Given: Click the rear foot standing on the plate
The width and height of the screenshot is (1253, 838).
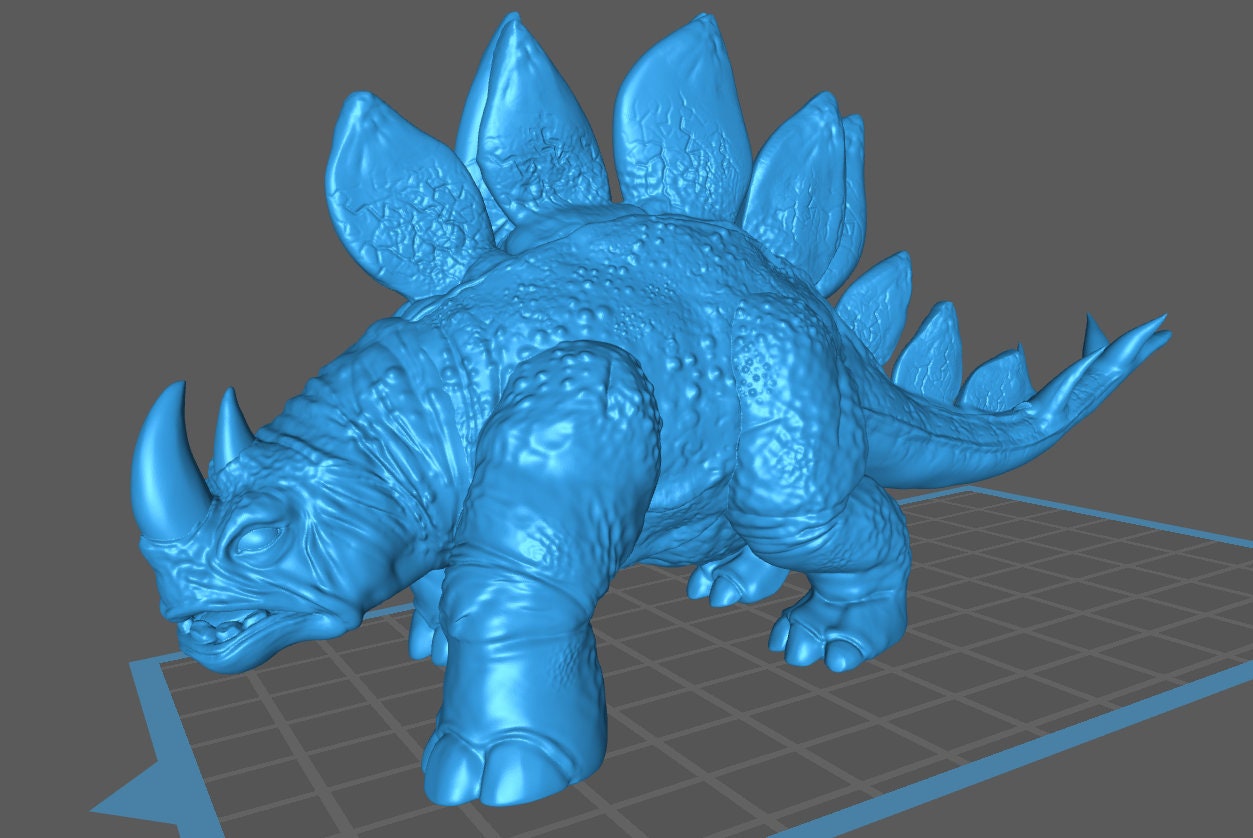Looking at the screenshot, I should (820, 635).
